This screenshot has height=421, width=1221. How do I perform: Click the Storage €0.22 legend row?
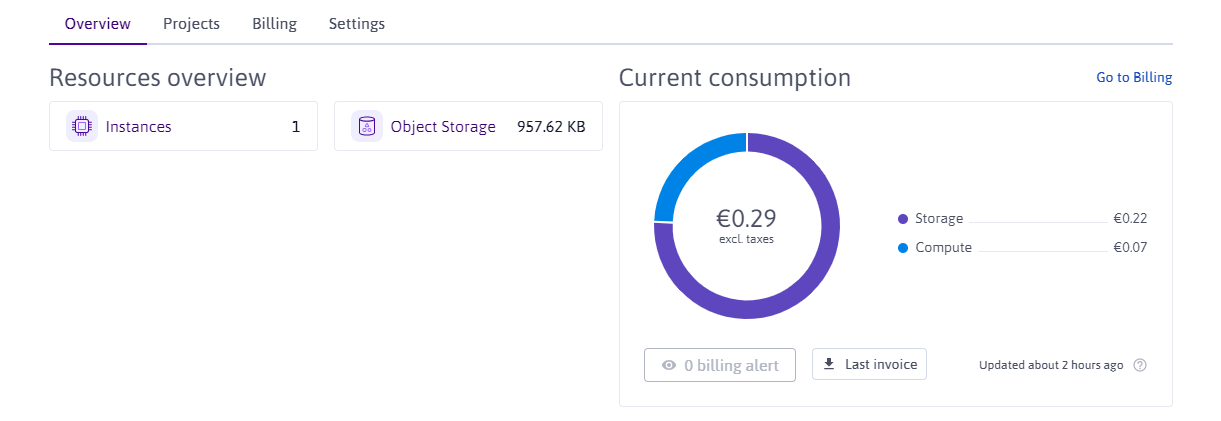click(1022, 219)
